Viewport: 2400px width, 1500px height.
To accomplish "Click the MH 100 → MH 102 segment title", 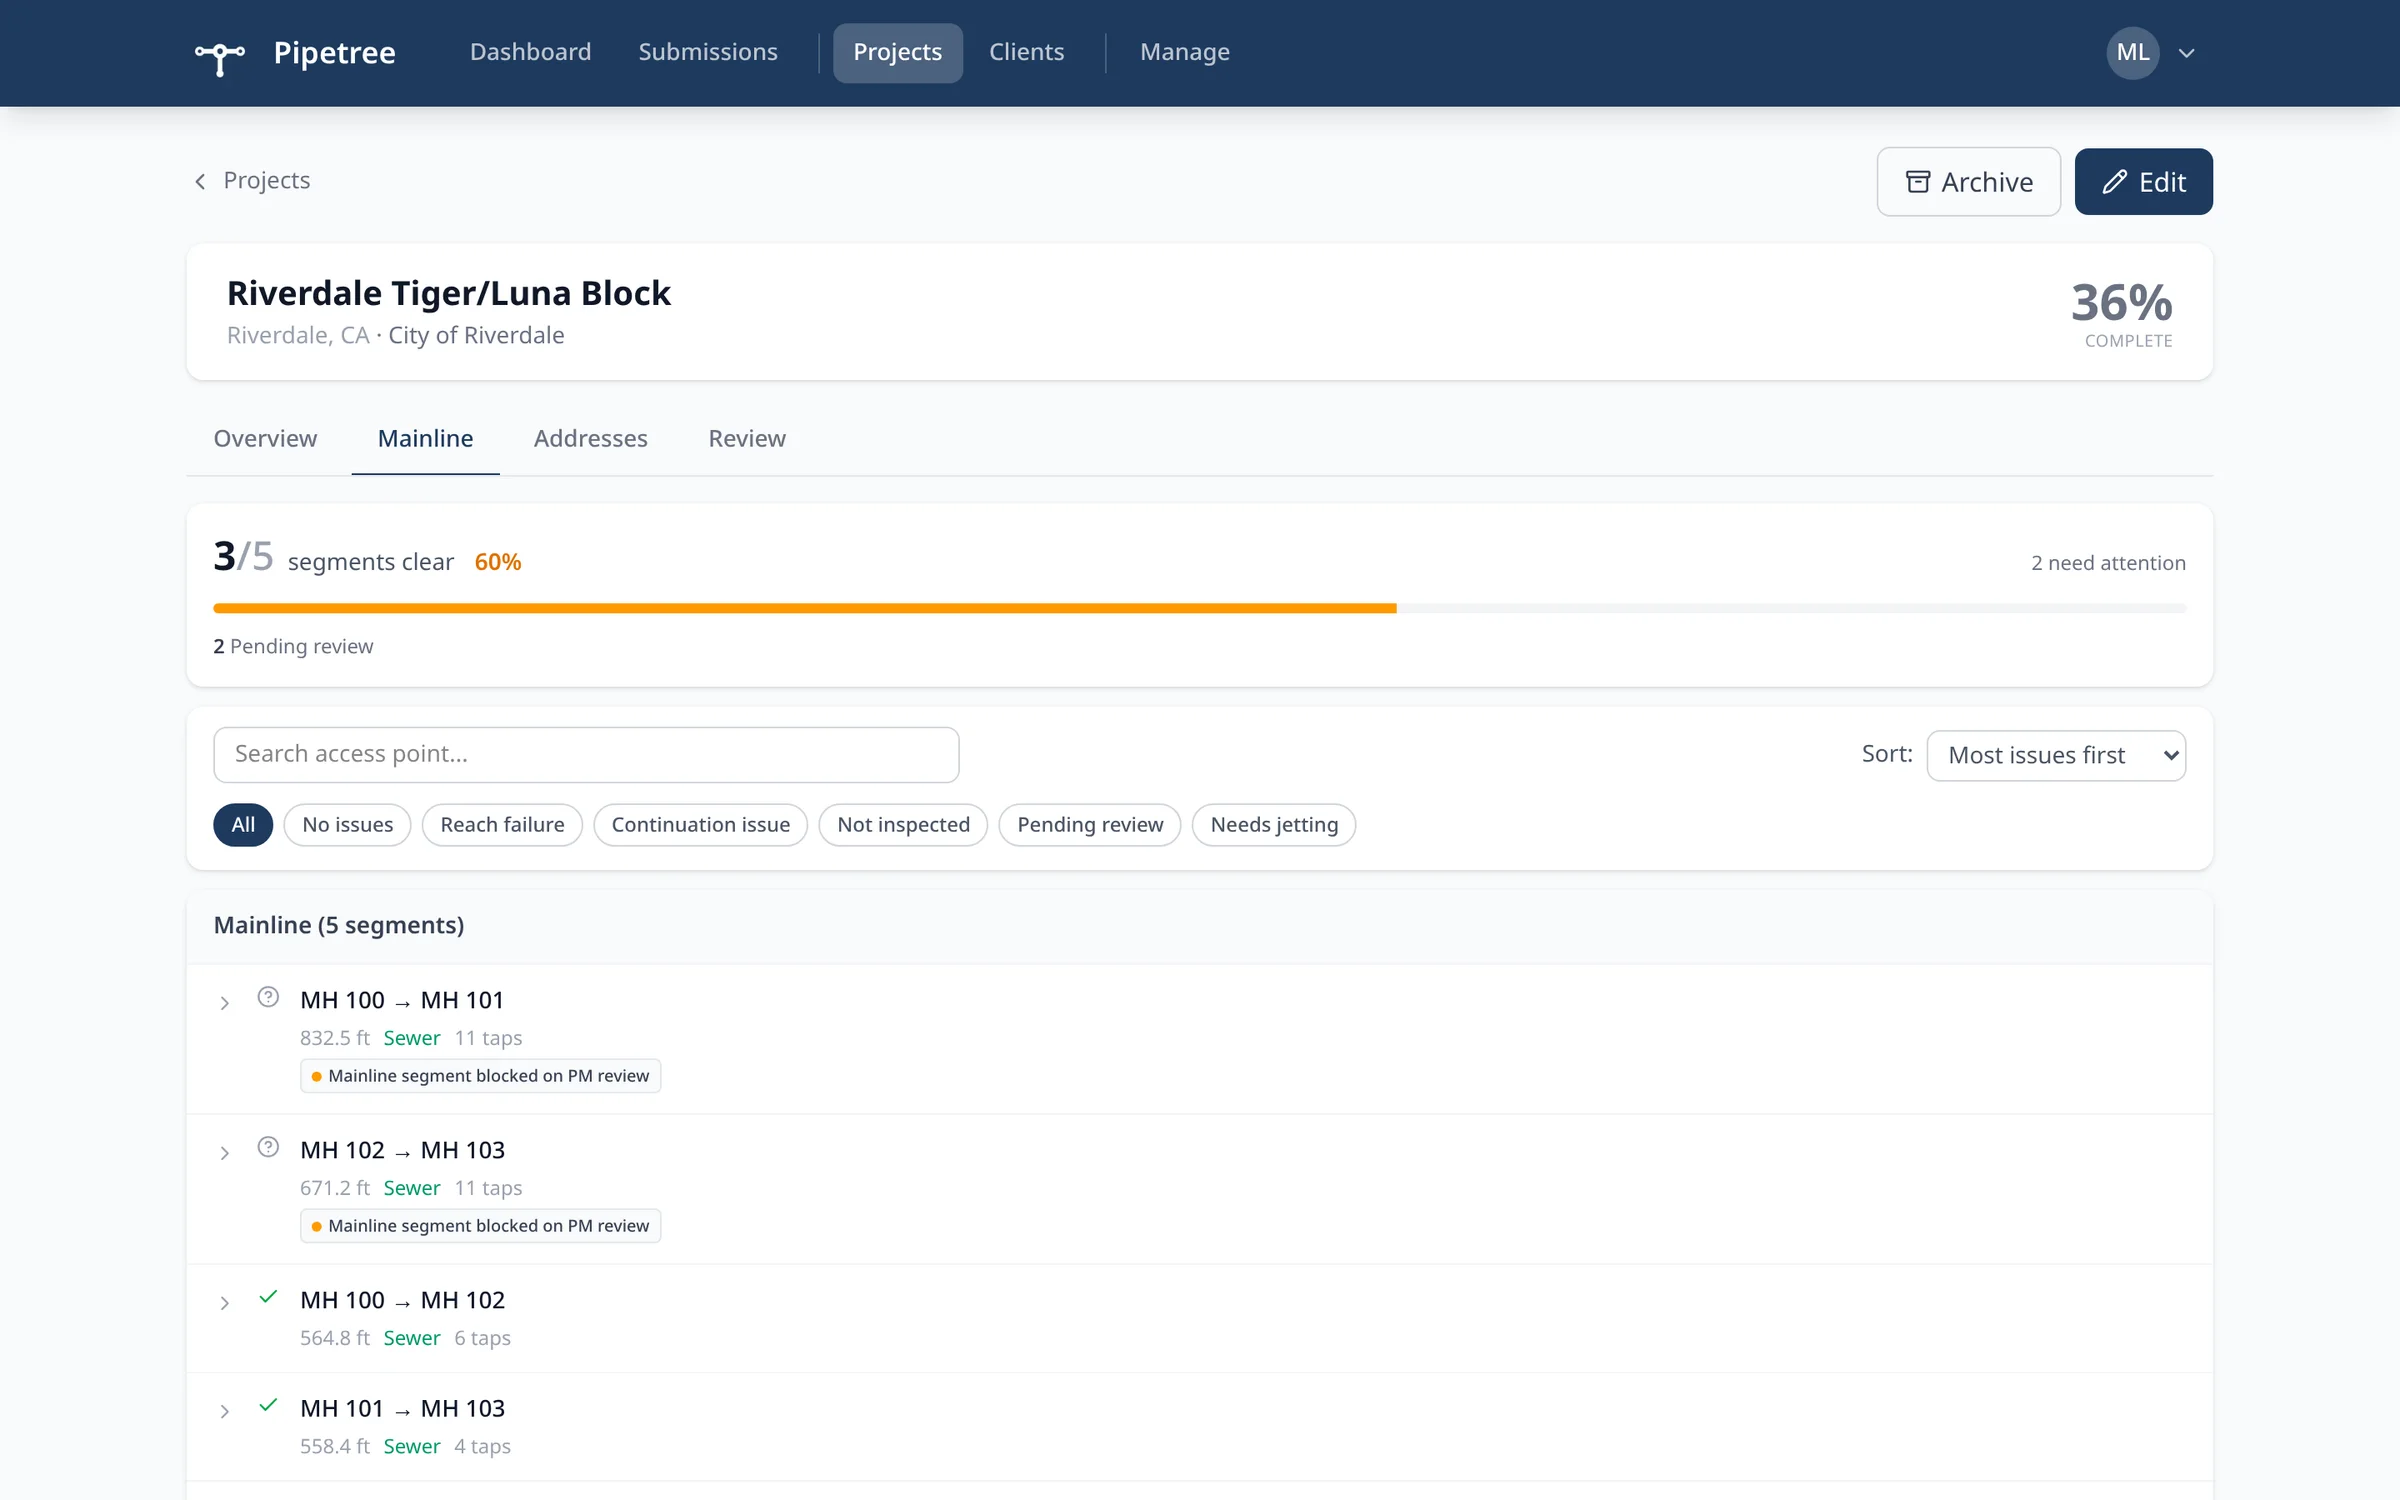I will 402,1300.
